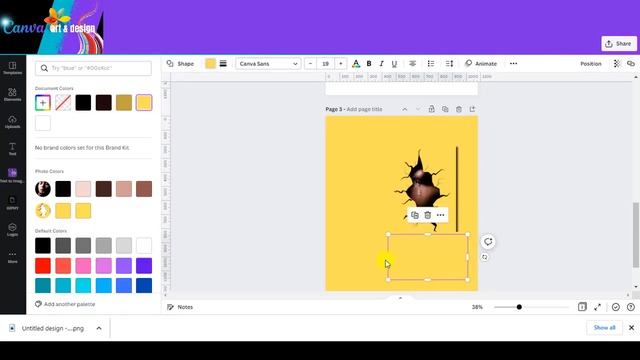Open the Notes panel

coord(180,307)
